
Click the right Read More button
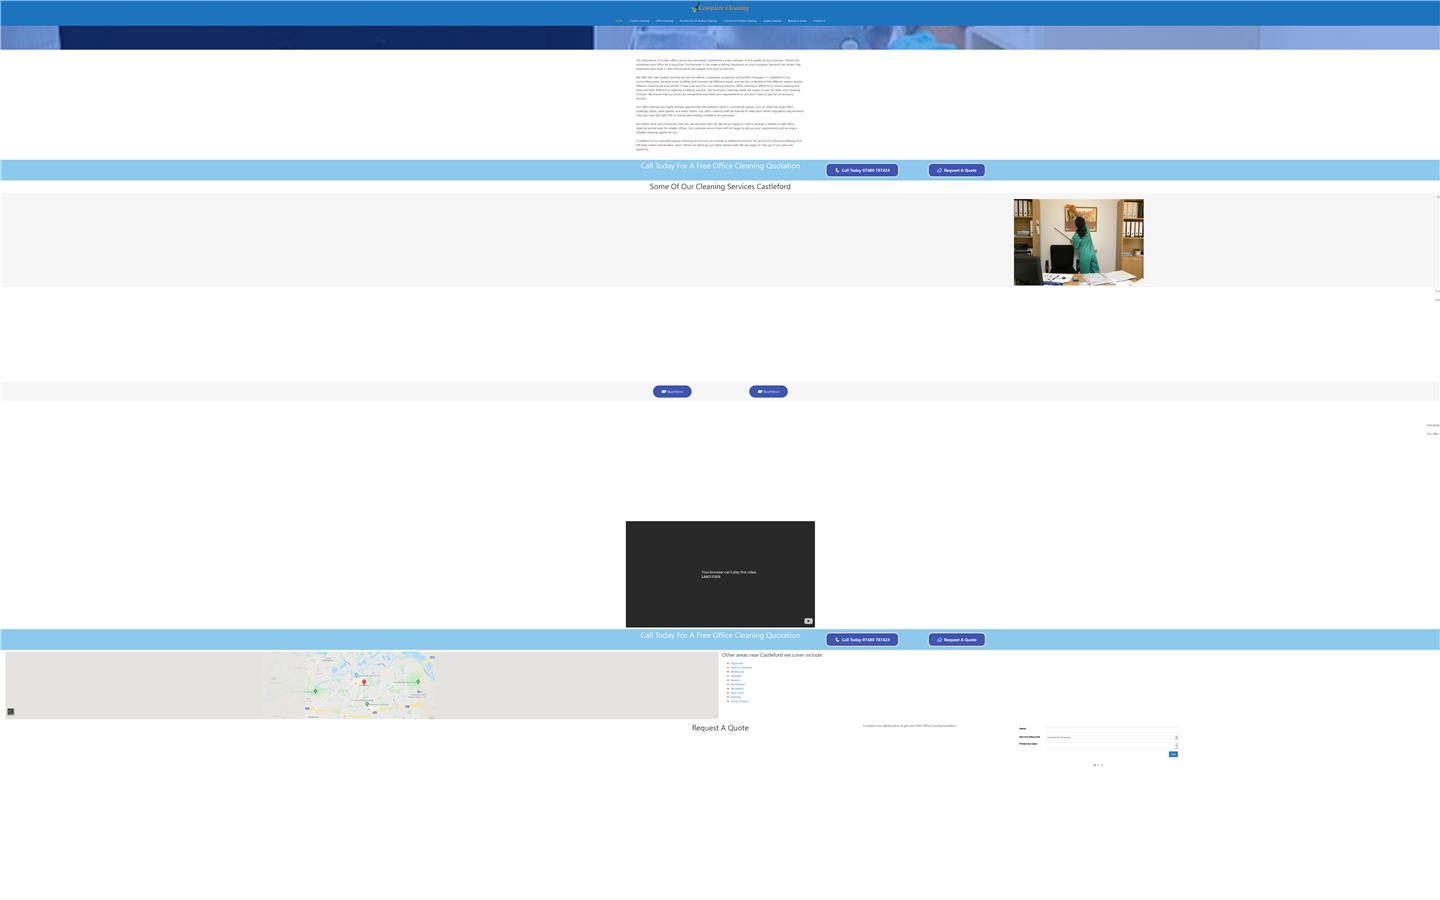(x=768, y=392)
